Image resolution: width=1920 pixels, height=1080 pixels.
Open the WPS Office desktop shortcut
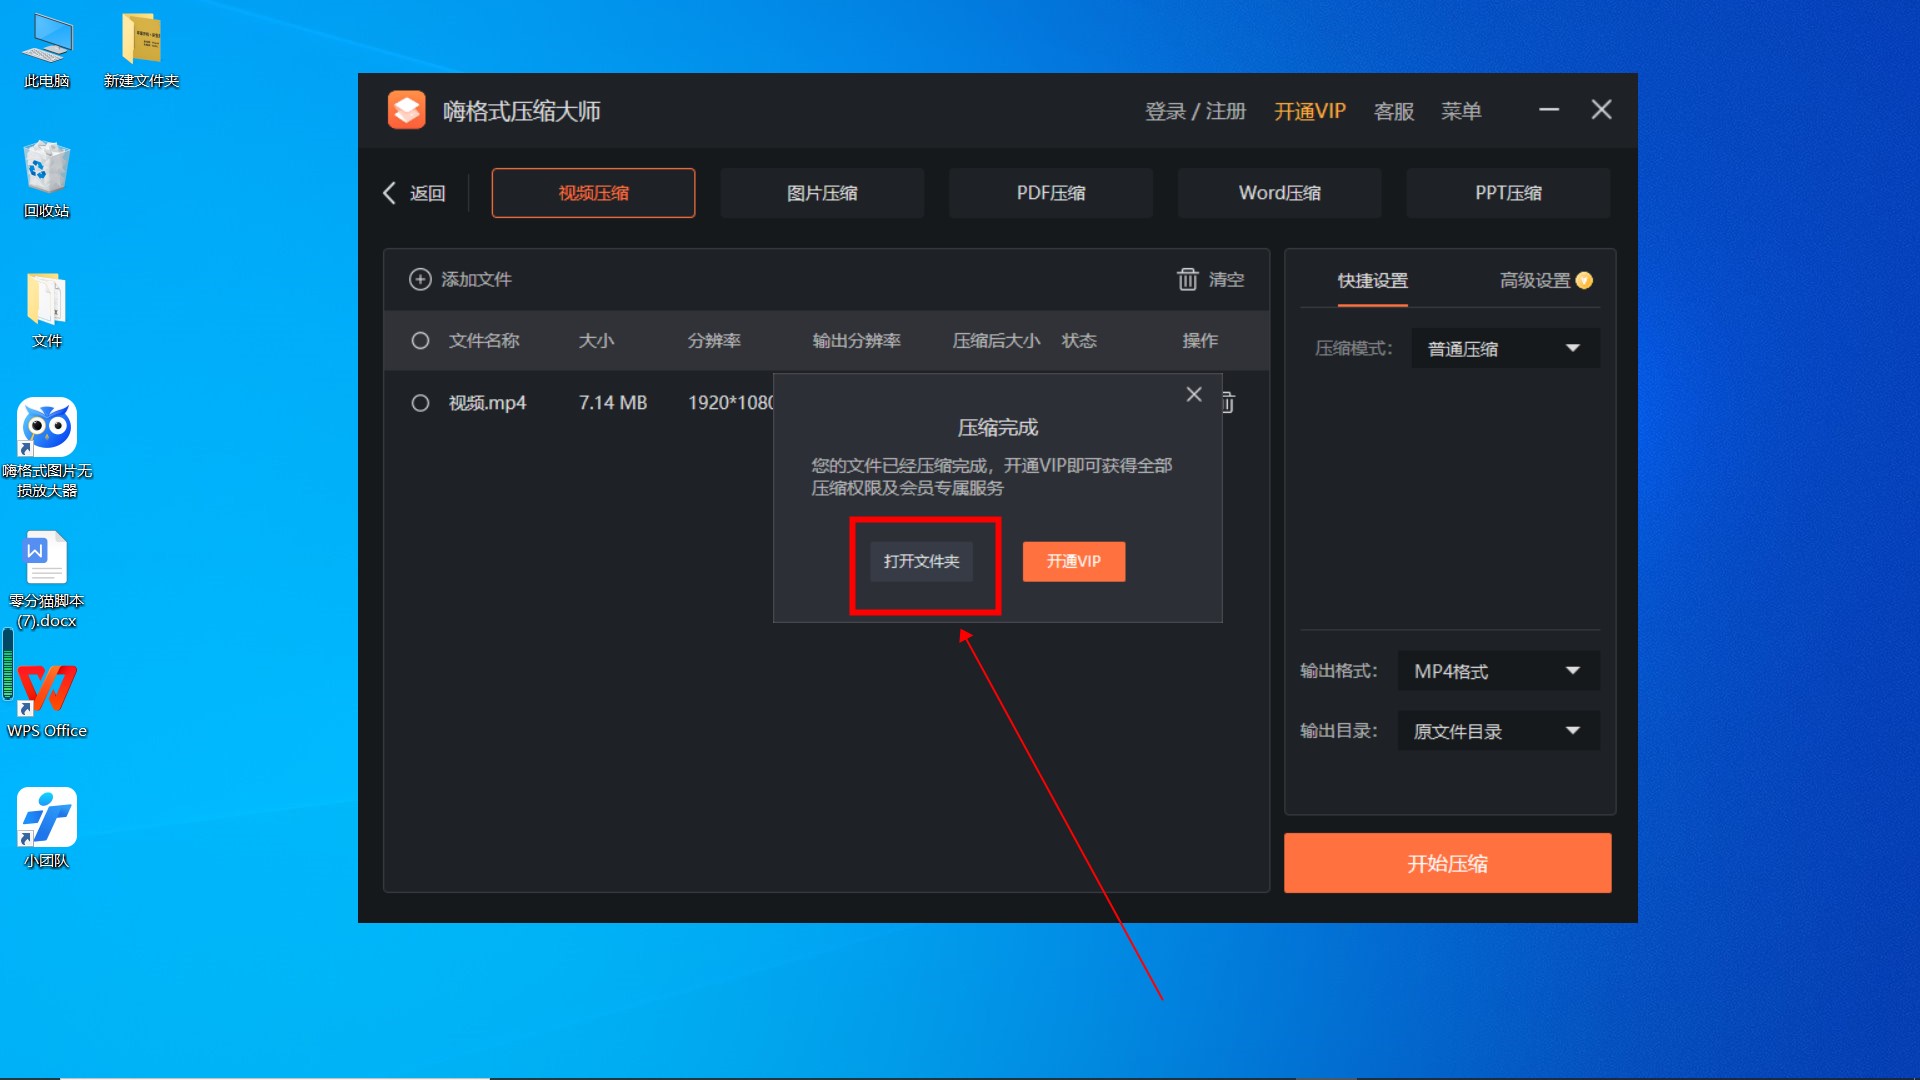click(x=46, y=688)
